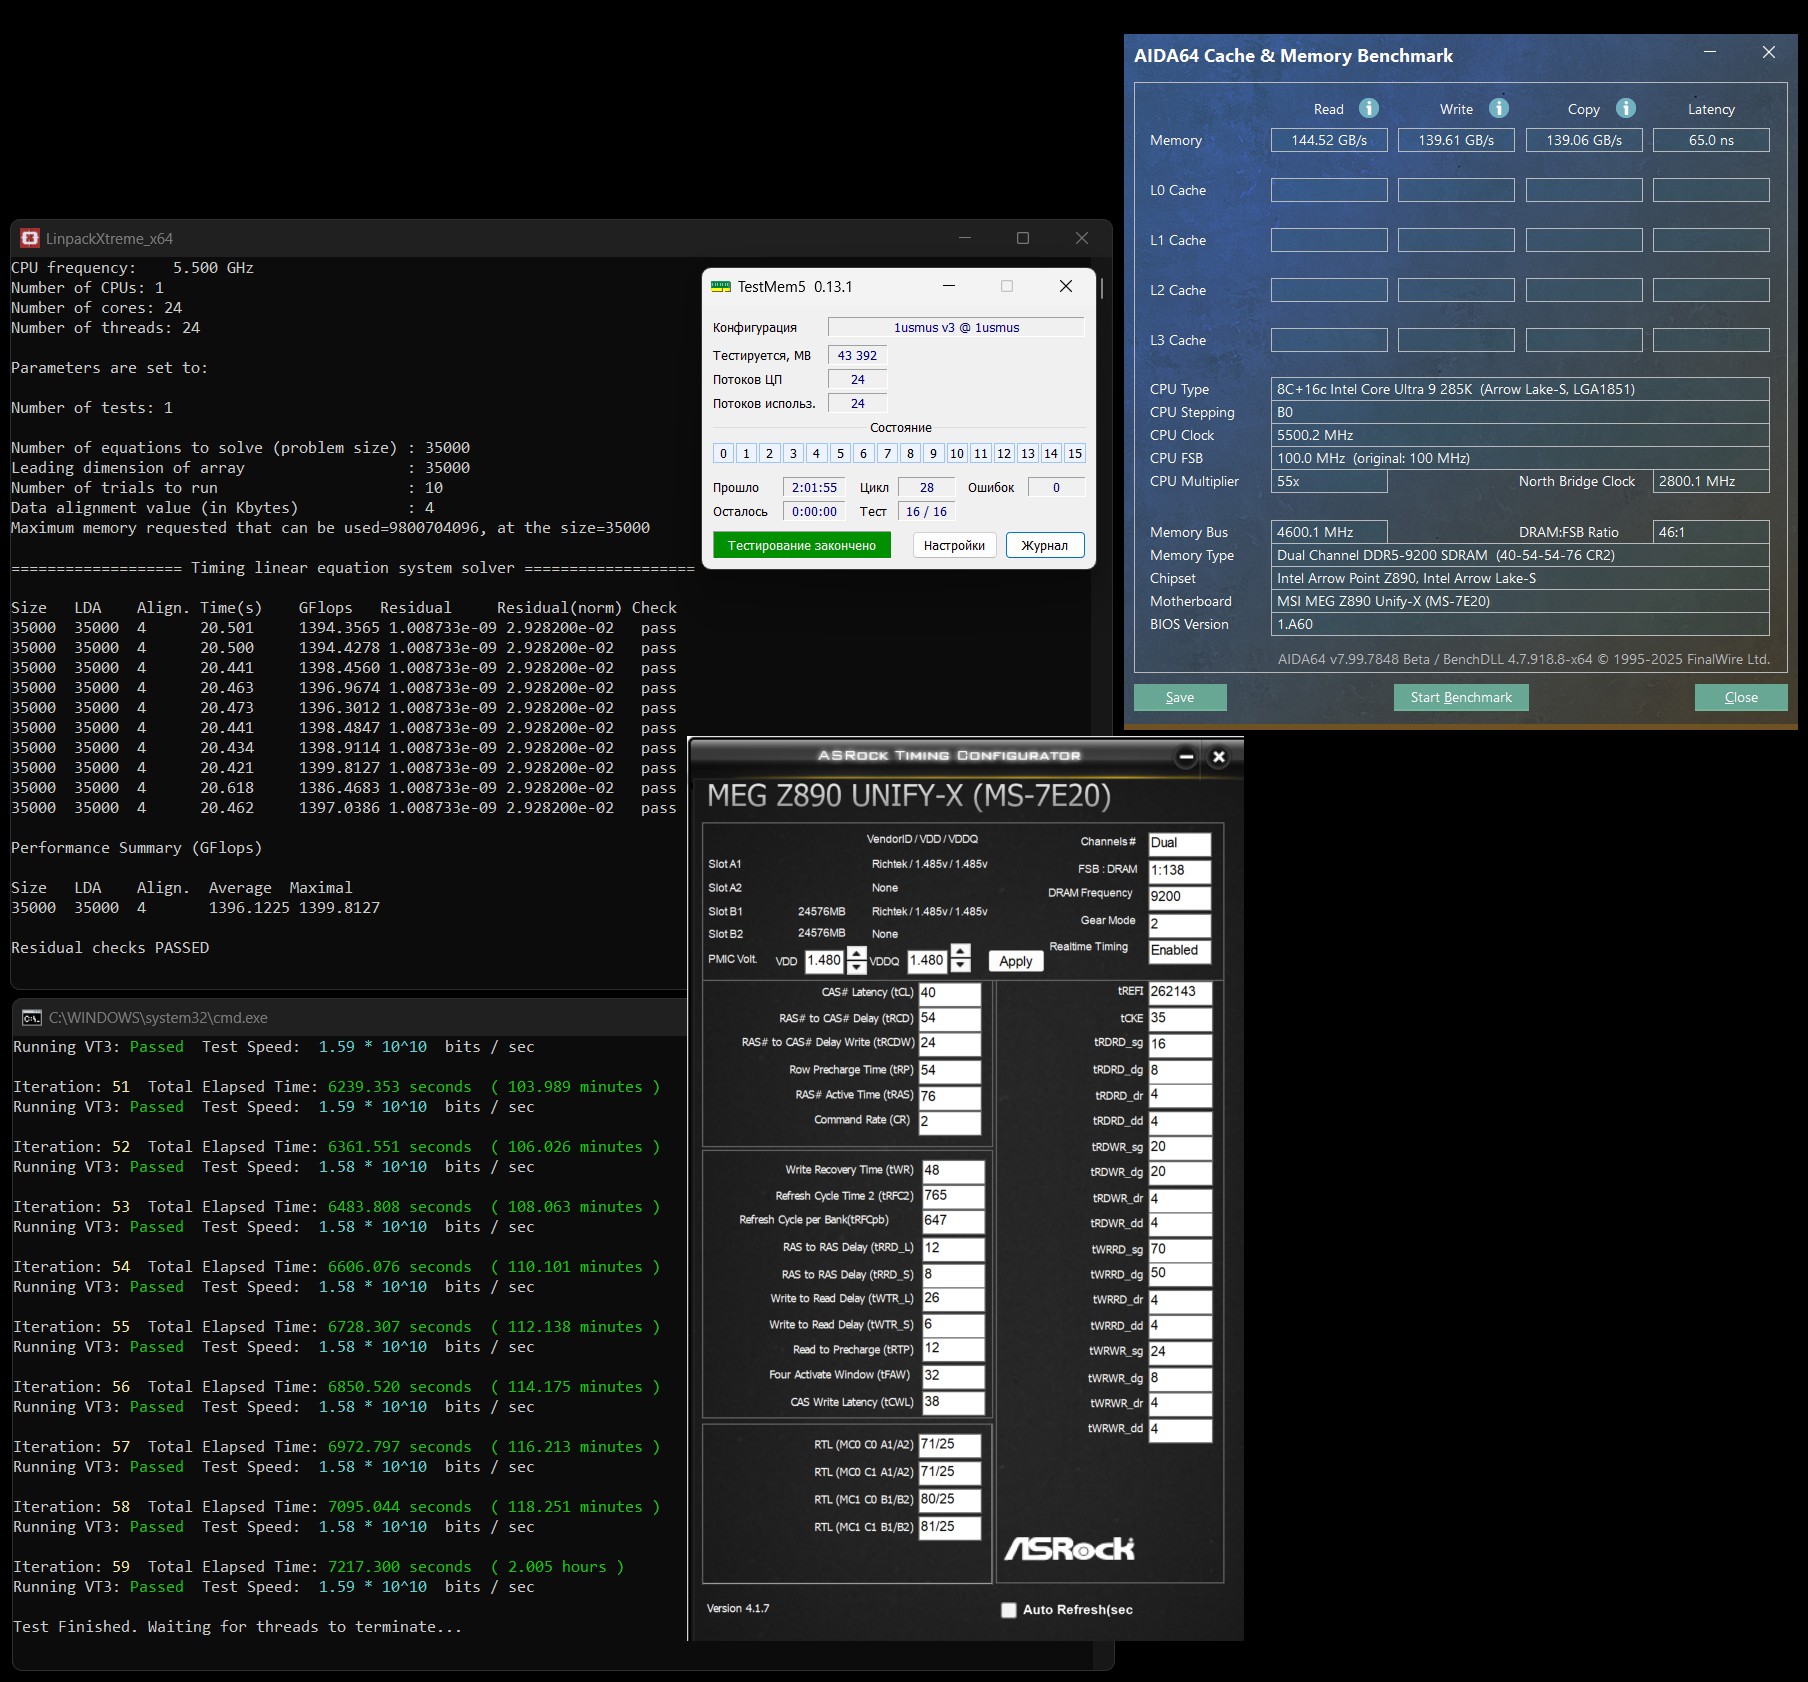Image resolution: width=1808 pixels, height=1682 pixels.
Task: Click the Read info icon in AIDA64
Action: coord(1369,108)
